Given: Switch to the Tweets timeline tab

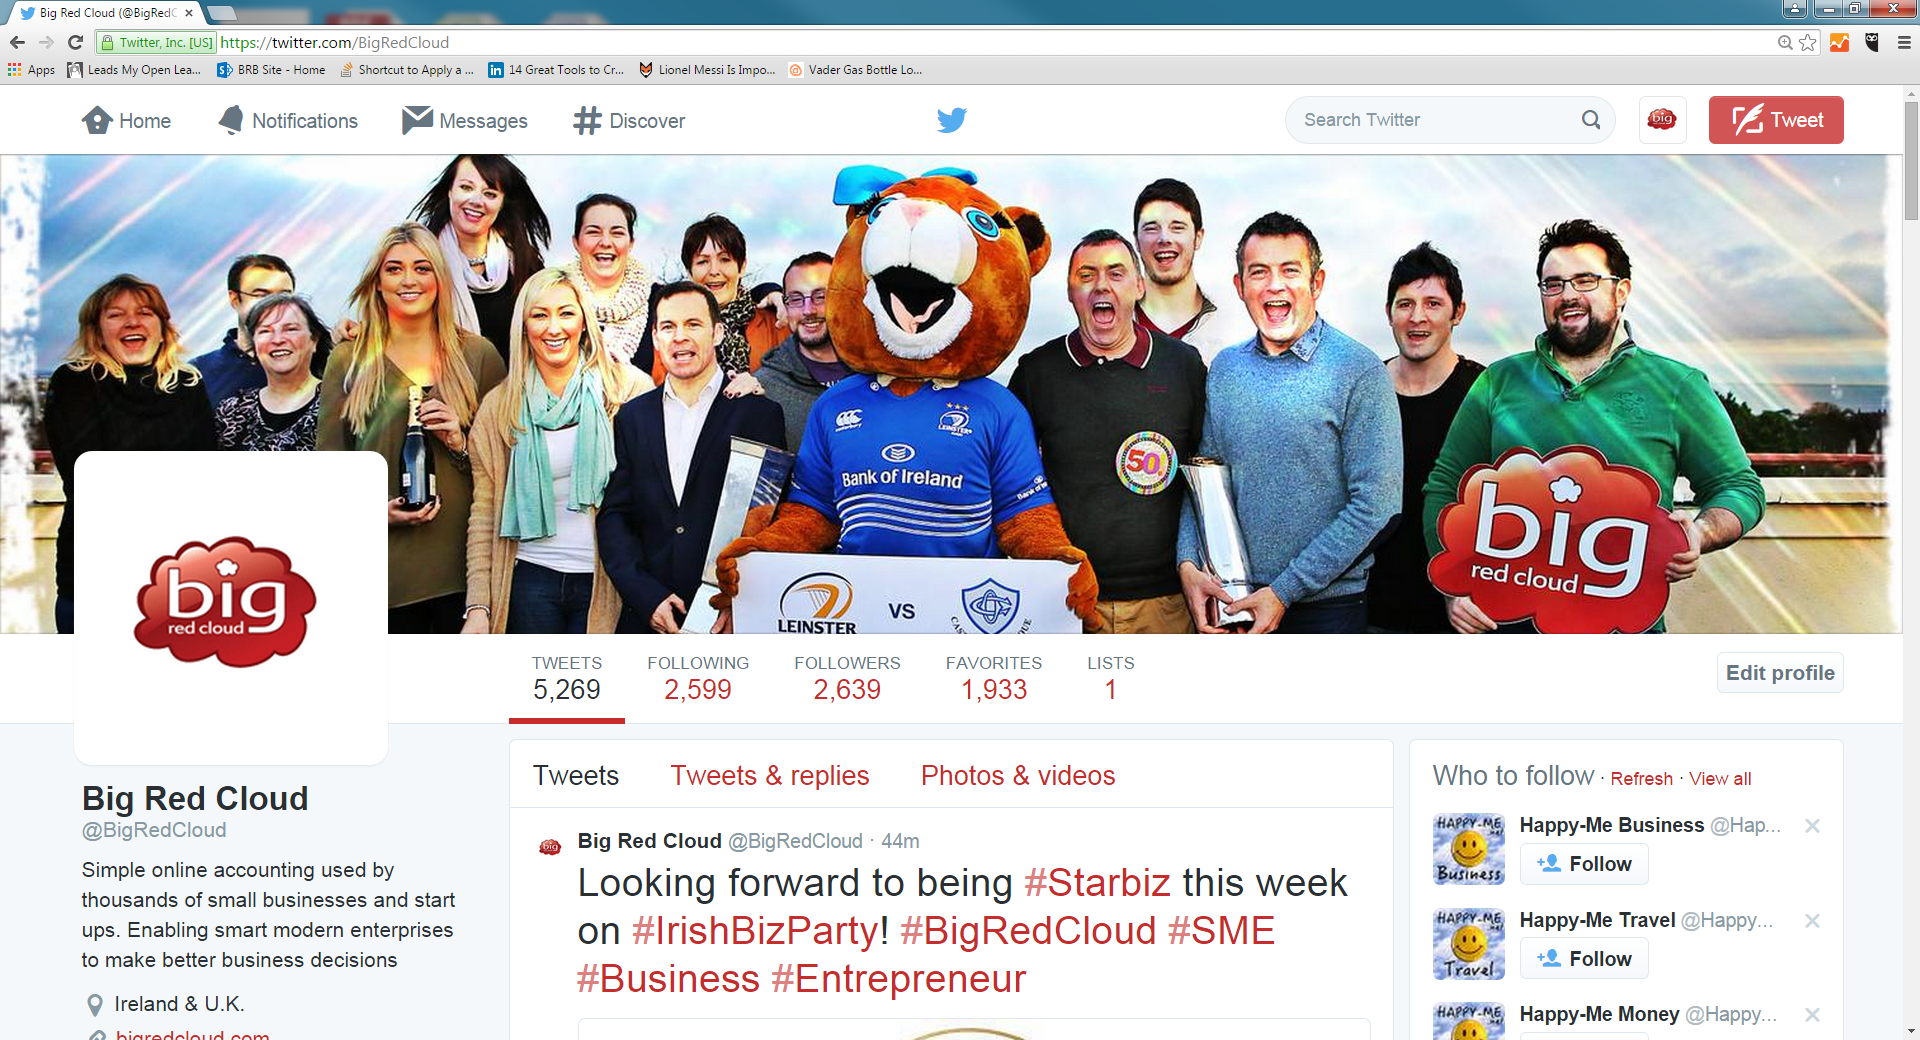Looking at the screenshot, I should 576,776.
